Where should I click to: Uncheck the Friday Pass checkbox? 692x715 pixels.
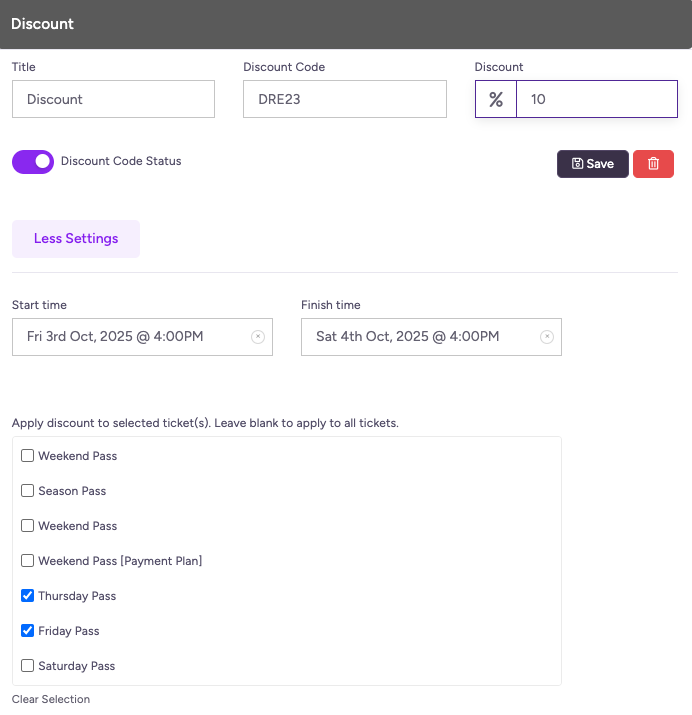click(28, 631)
